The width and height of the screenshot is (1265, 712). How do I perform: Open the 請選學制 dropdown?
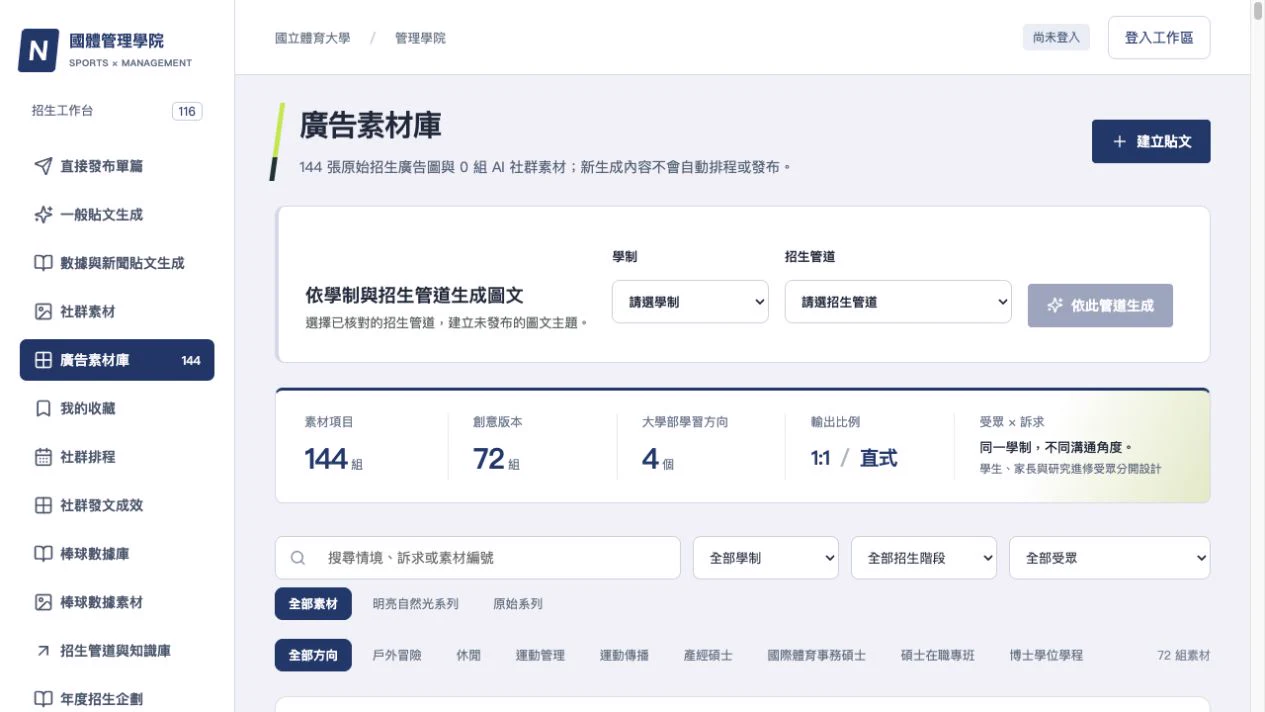[690, 302]
